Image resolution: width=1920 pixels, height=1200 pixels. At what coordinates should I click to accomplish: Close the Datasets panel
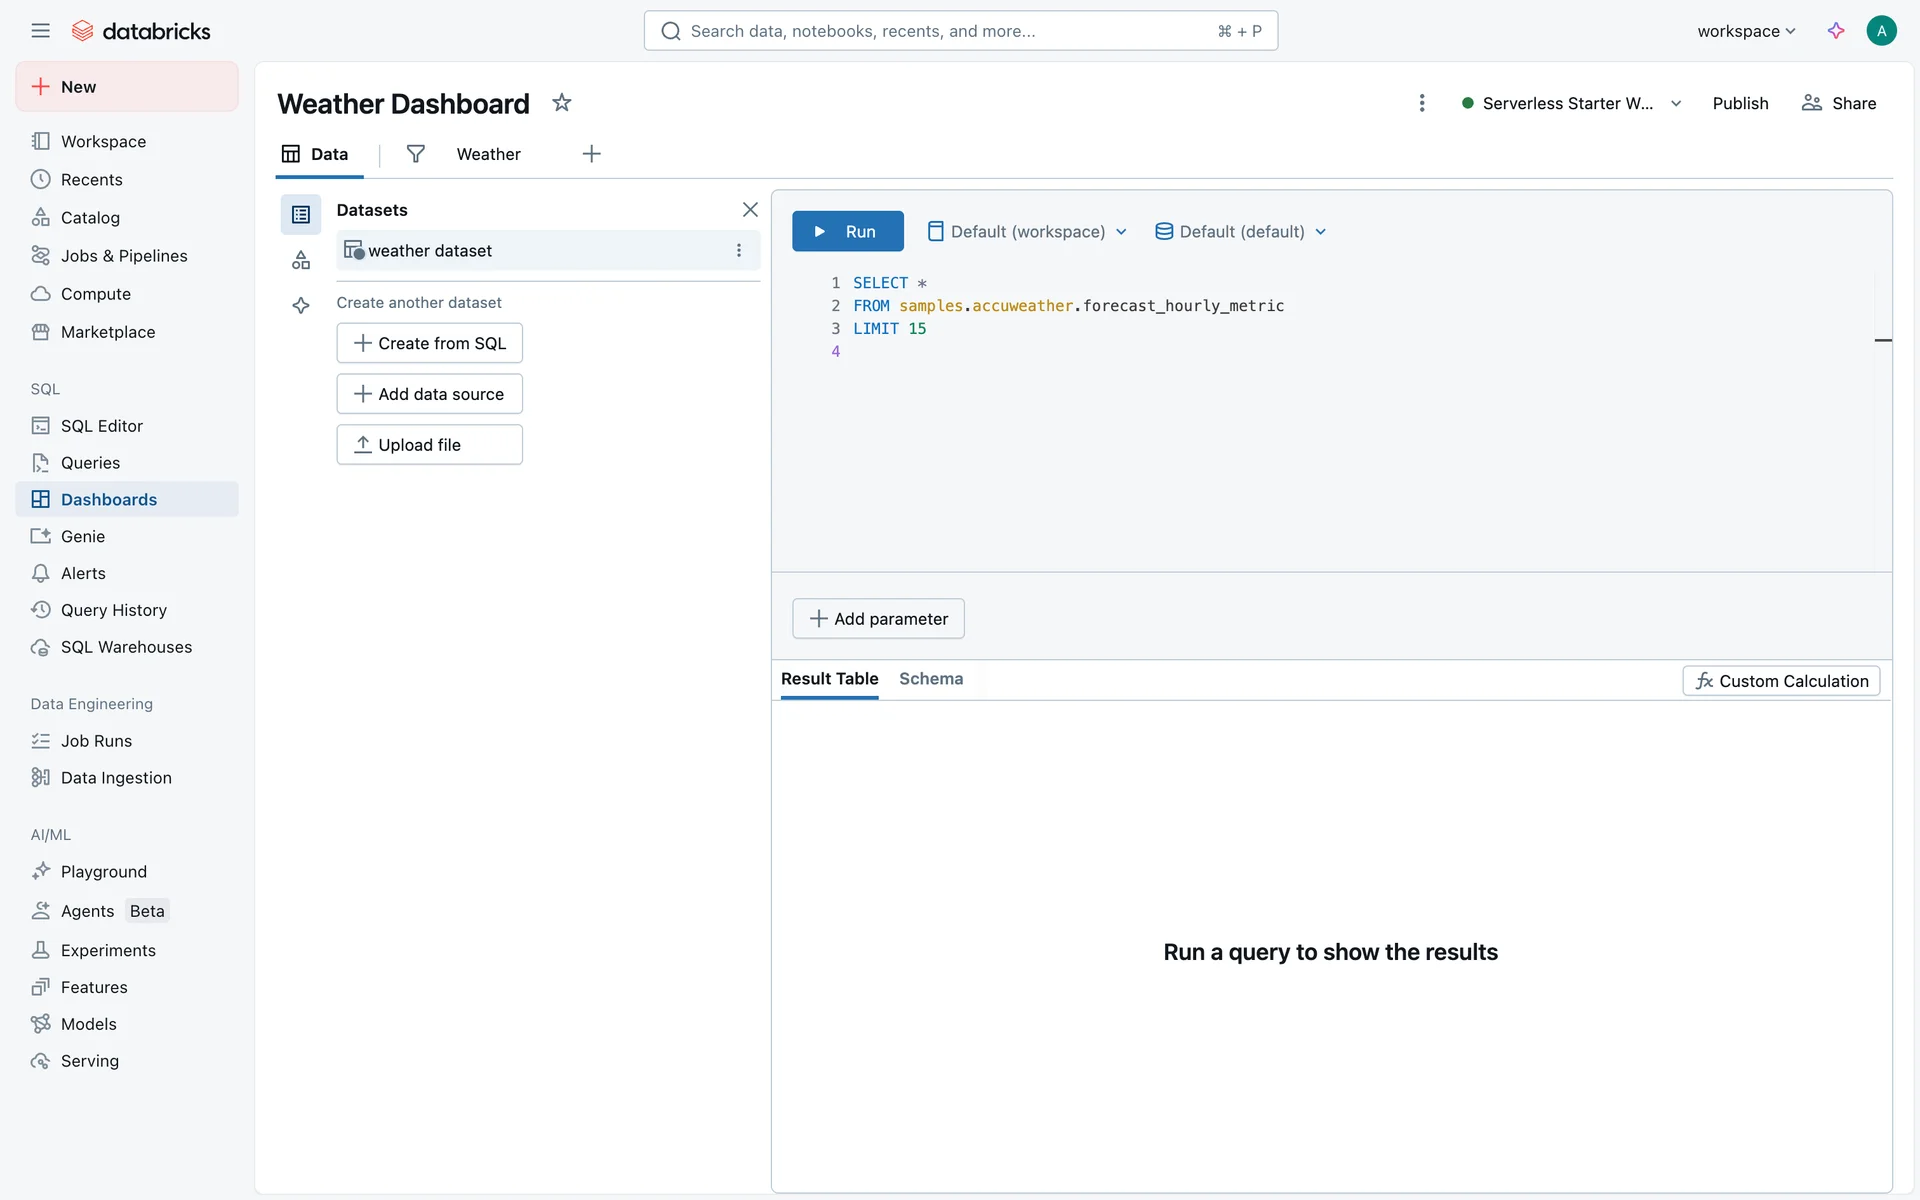pyautogui.click(x=750, y=210)
